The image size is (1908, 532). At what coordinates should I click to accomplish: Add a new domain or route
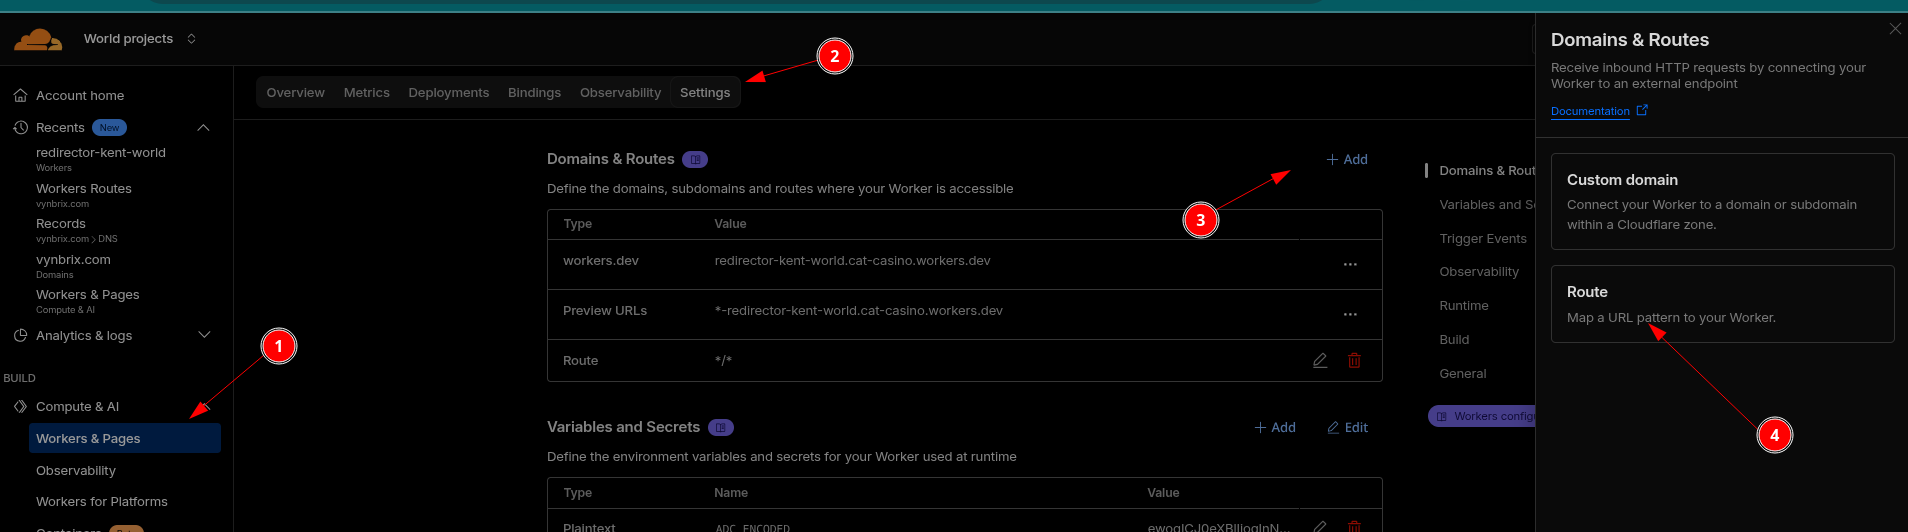1346,160
